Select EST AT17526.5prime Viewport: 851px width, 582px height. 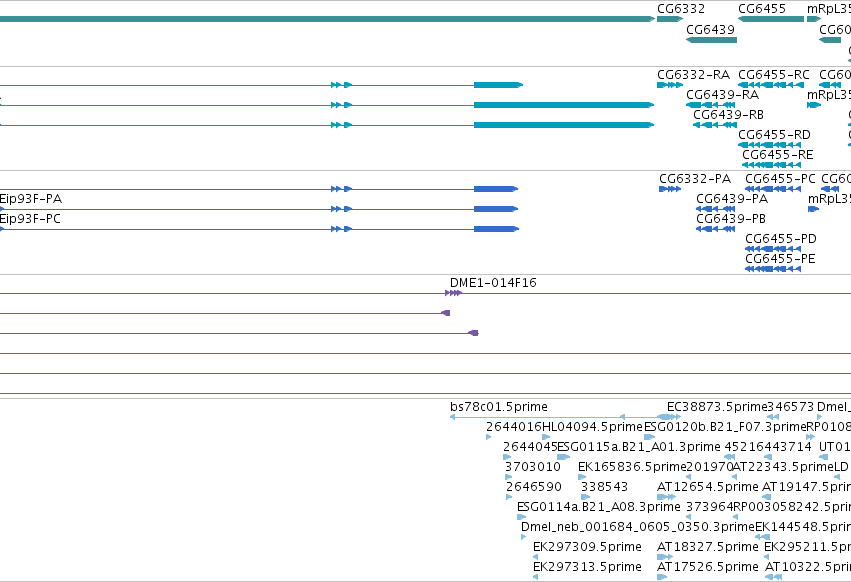coord(708,567)
